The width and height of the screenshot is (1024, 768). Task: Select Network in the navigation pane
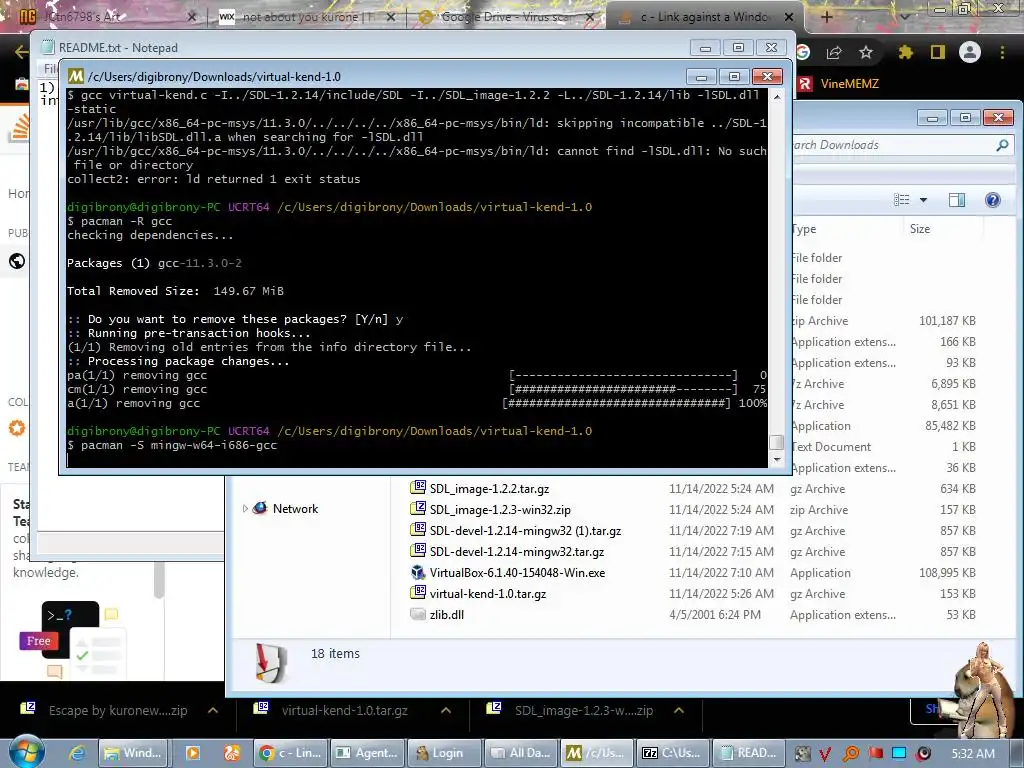295,509
